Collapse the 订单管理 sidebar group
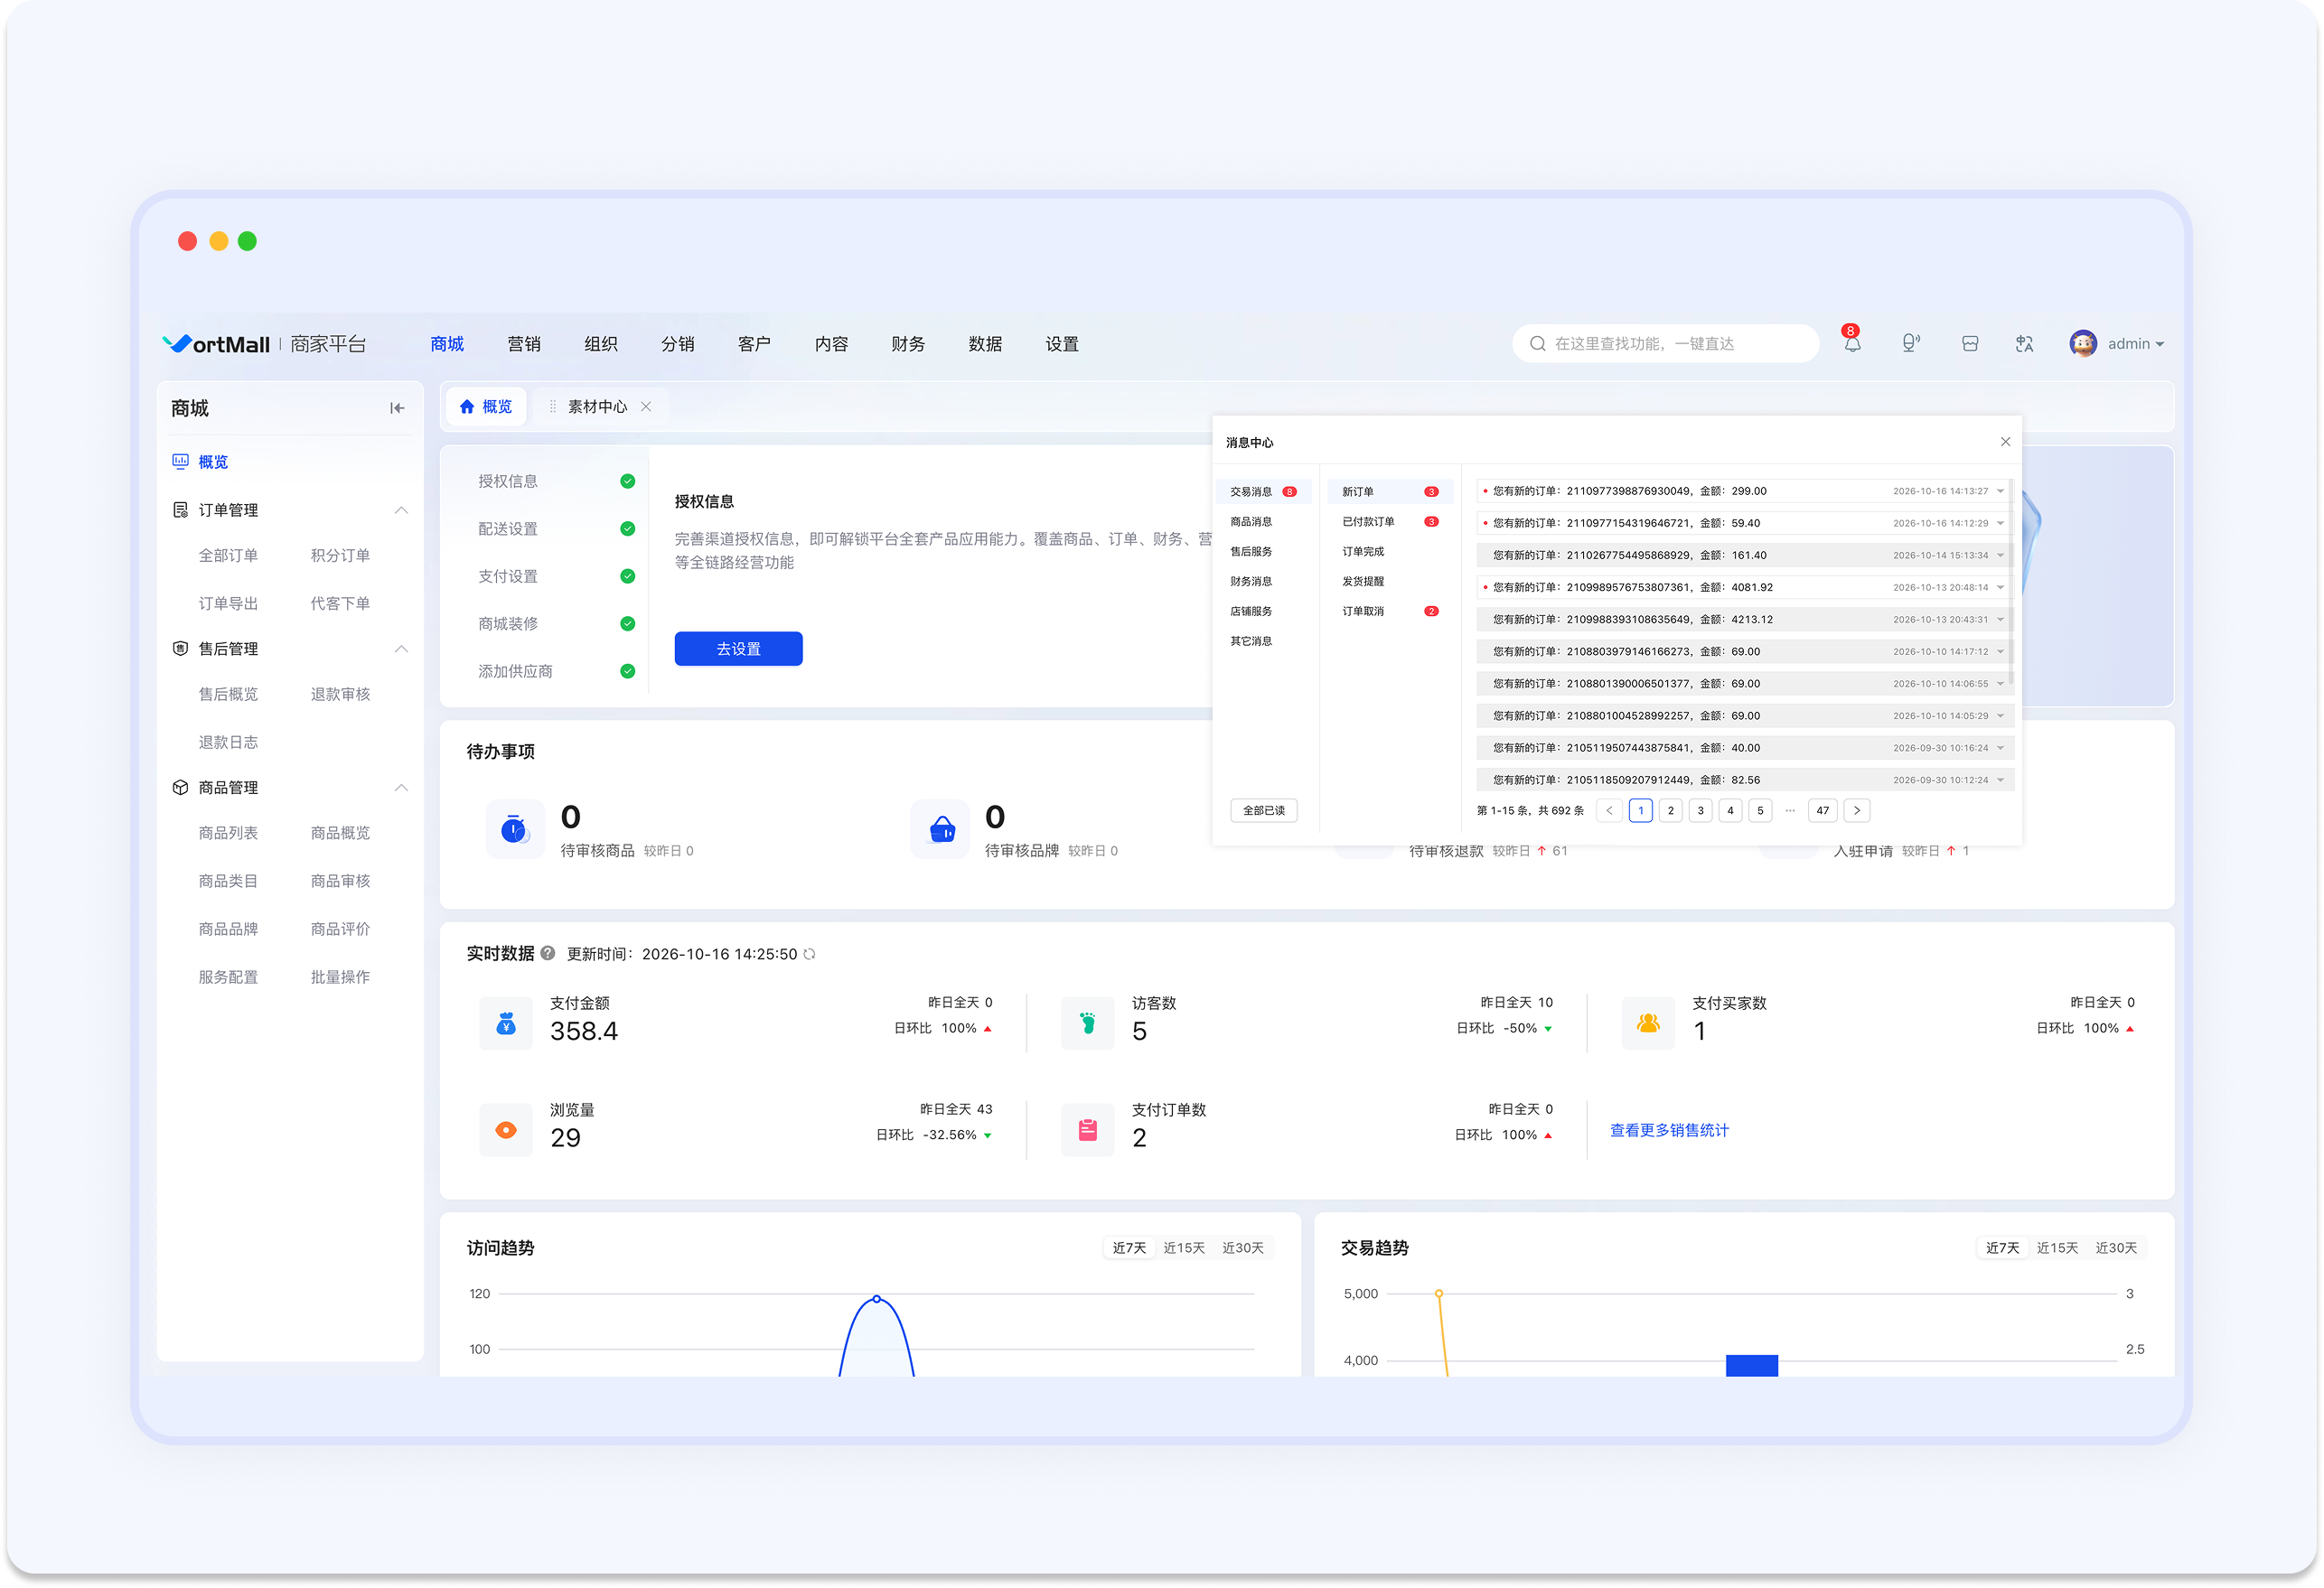Image resolution: width=2324 pixels, height=1588 pixels. click(401, 510)
